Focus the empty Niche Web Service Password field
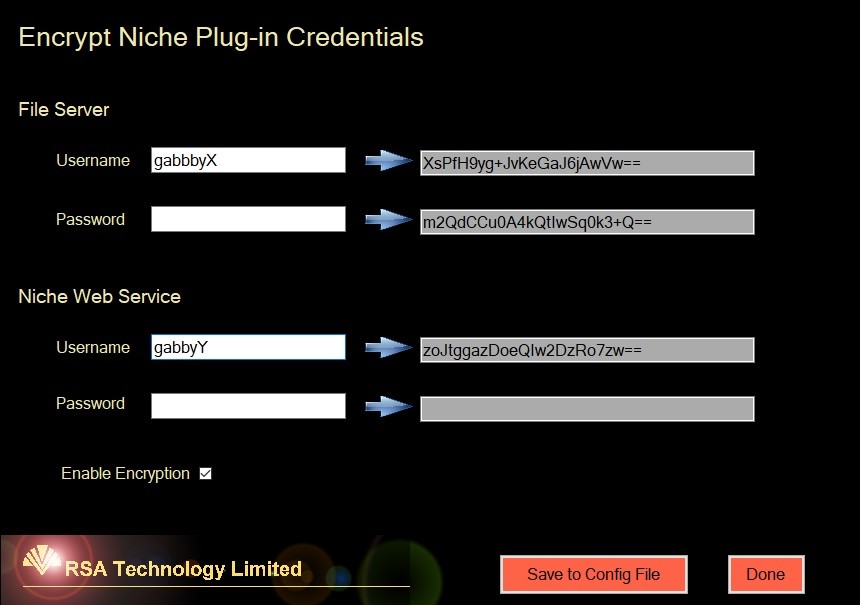This screenshot has height=605, width=863. 248,405
